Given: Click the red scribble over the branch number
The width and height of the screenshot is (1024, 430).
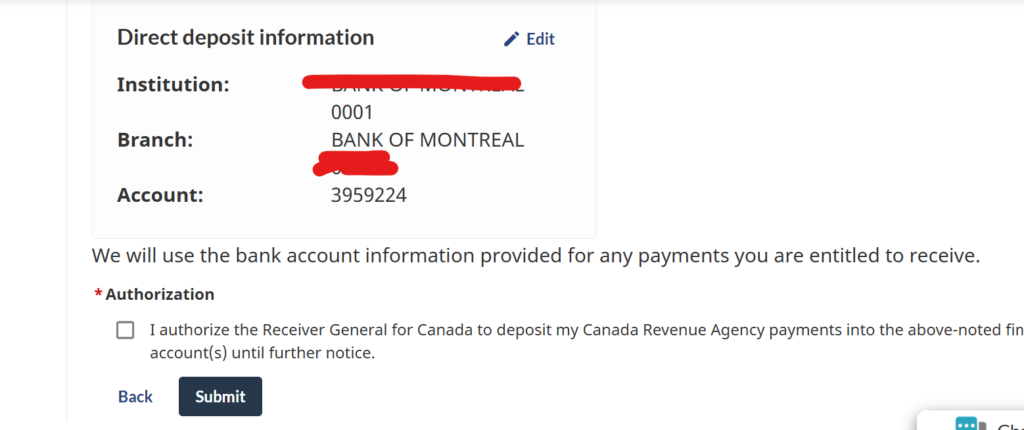Looking at the screenshot, I should [356, 163].
